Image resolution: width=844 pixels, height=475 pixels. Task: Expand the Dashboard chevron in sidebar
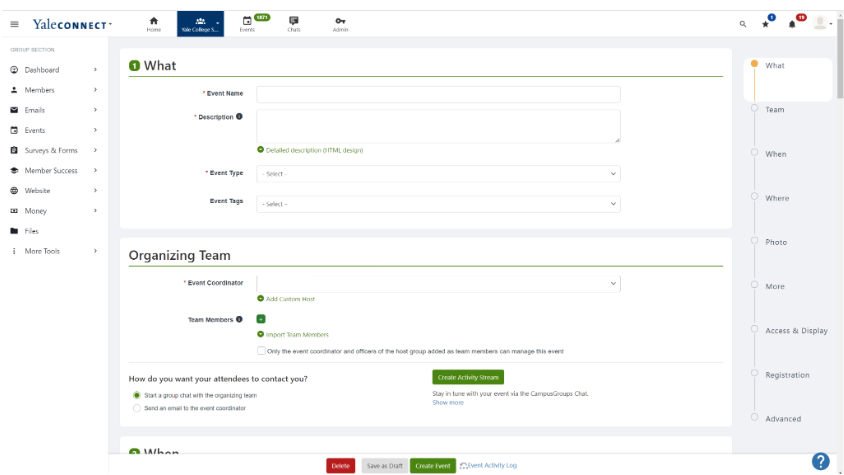pos(95,70)
